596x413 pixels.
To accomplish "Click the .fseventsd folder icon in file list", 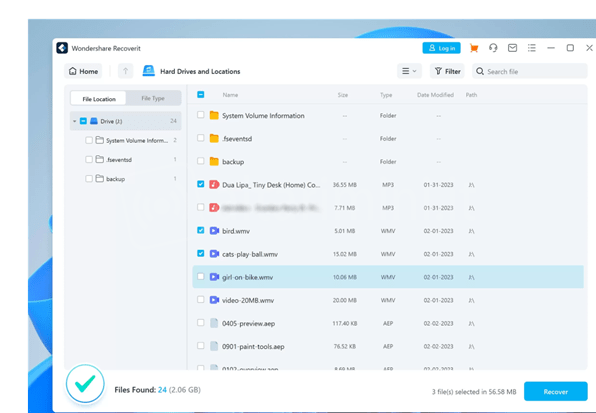I will point(214,138).
